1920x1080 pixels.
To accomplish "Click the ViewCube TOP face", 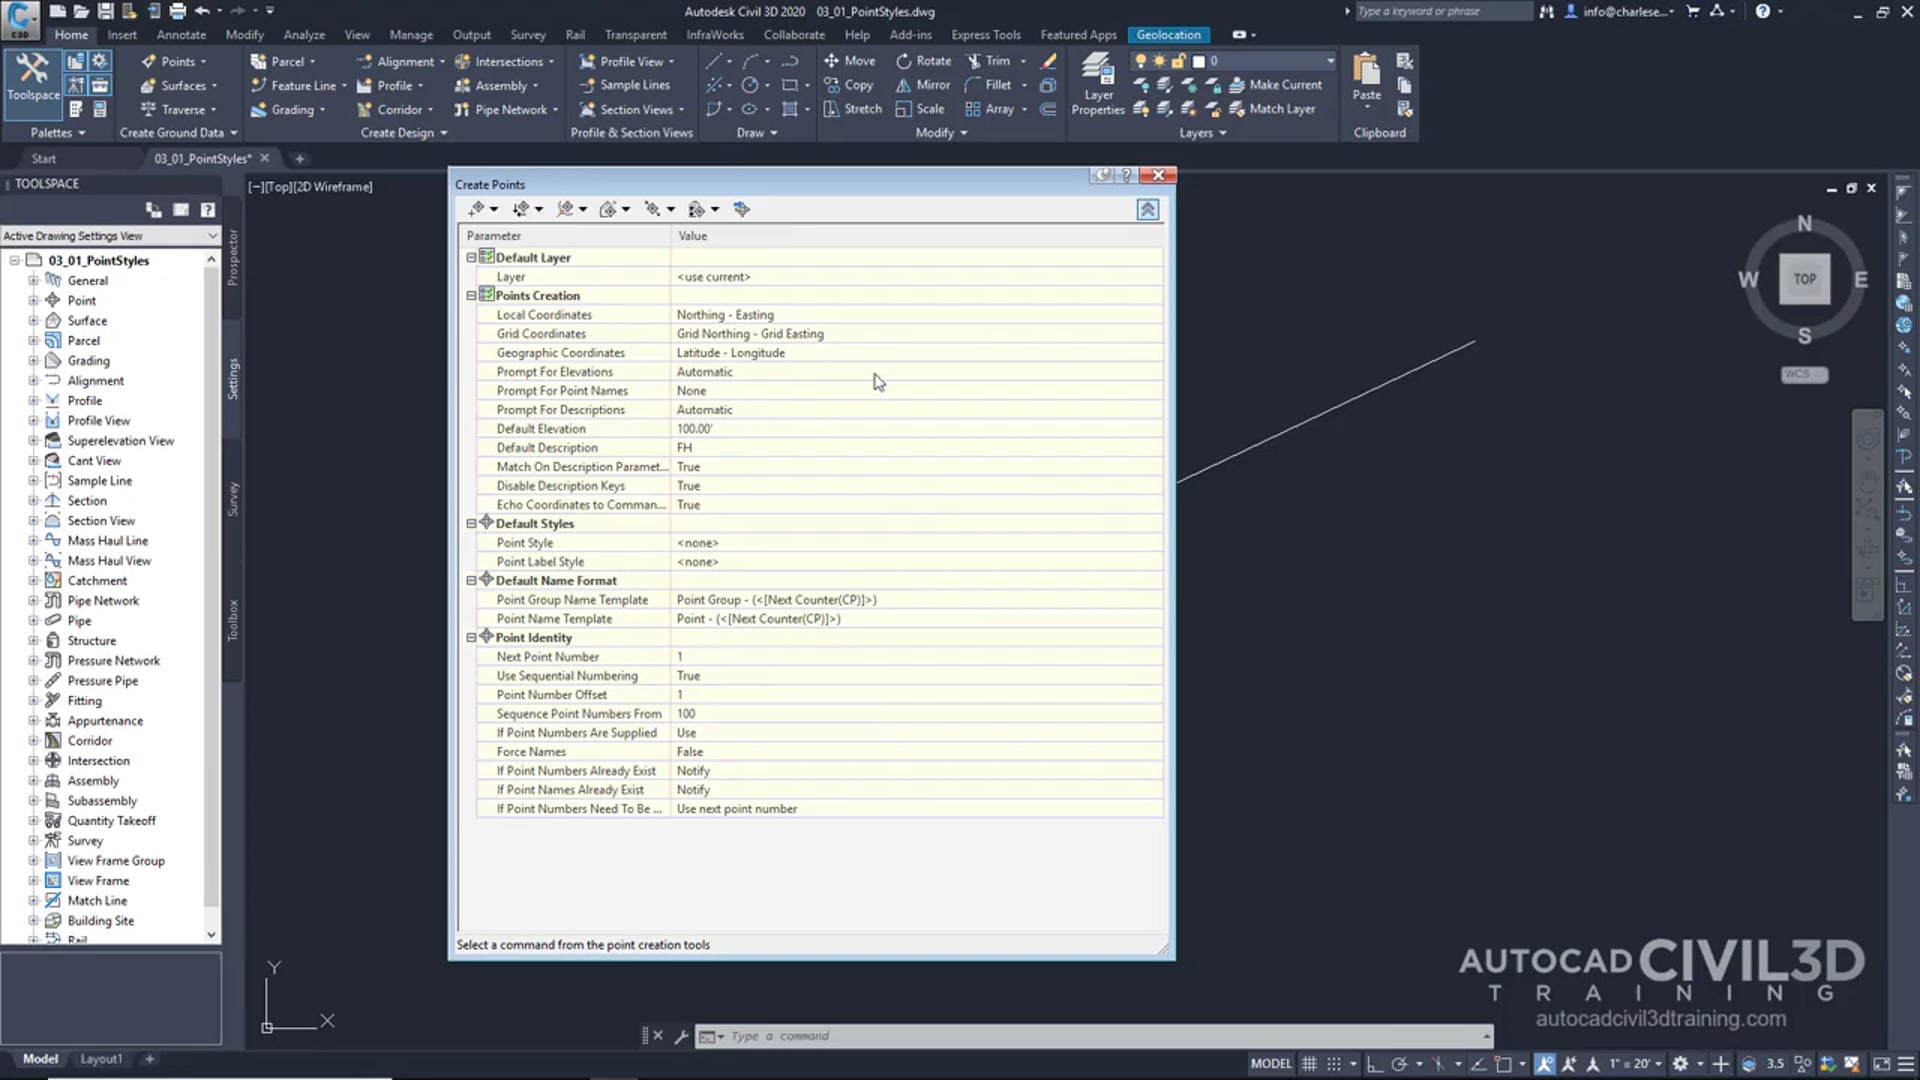I will (1804, 279).
